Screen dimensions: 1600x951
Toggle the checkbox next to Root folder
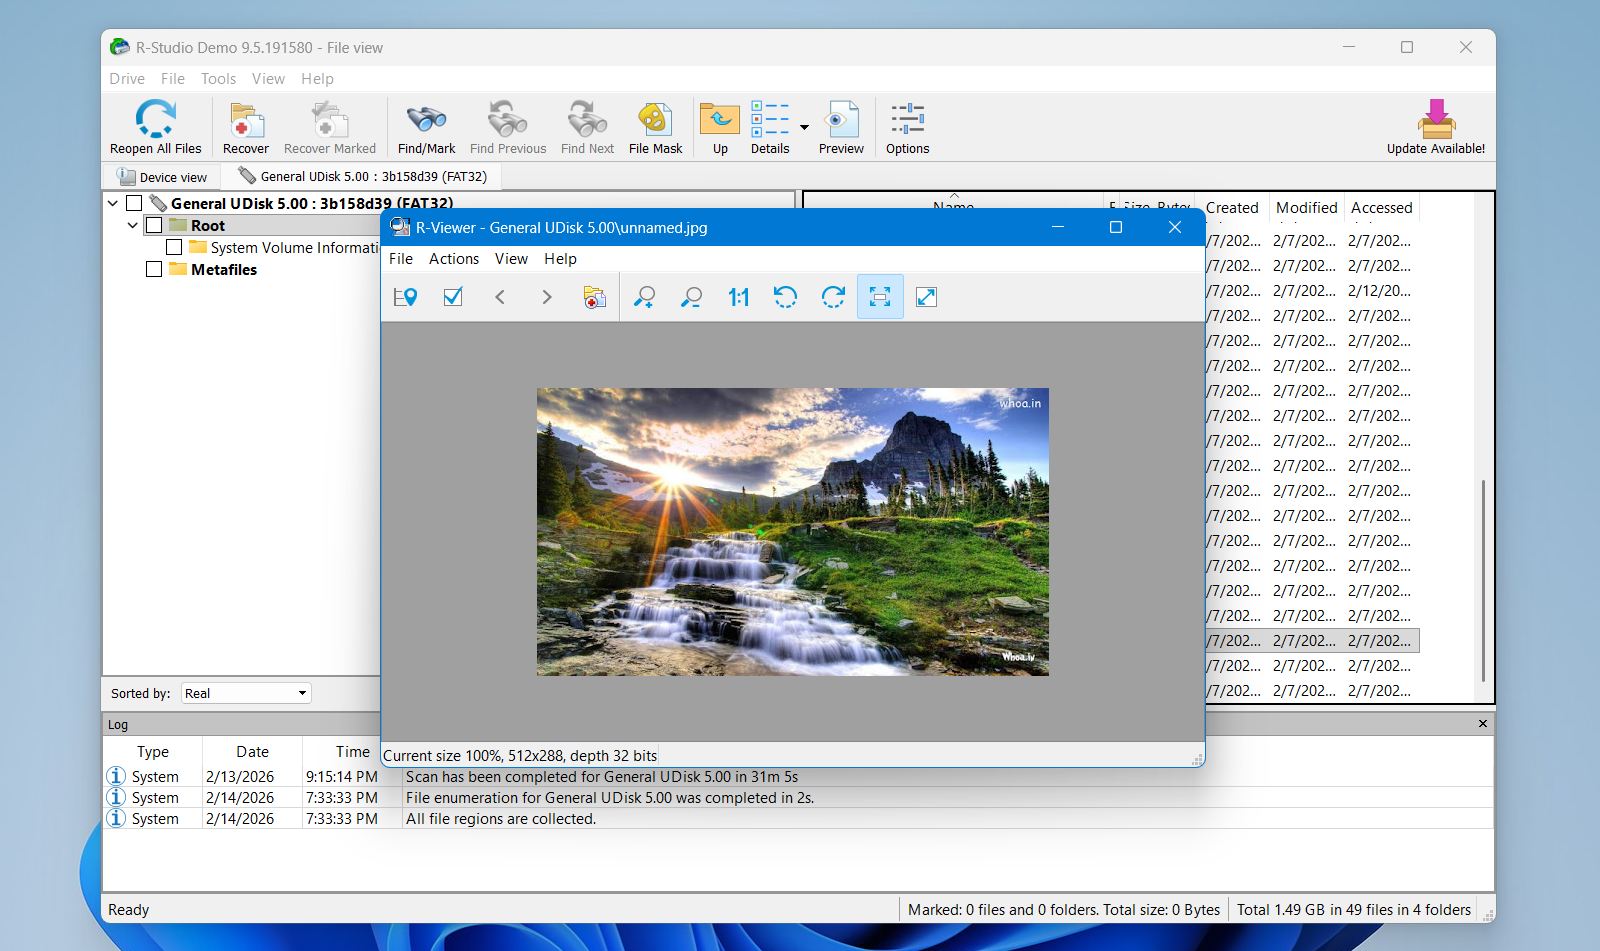[x=155, y=225]
